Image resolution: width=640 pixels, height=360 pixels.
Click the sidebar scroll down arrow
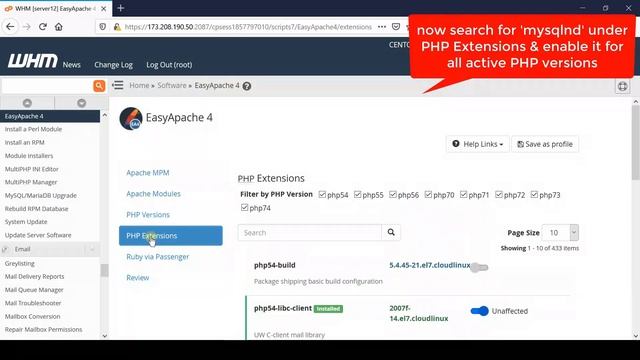click(x=104, y=336)
